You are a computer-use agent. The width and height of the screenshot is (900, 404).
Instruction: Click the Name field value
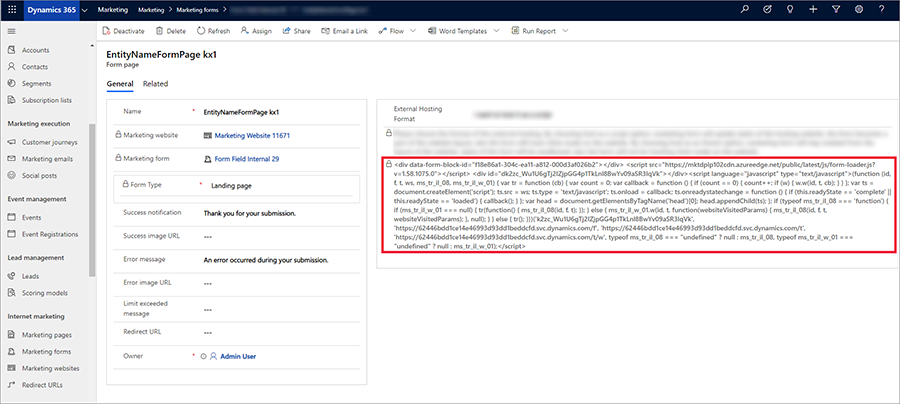(x=242, y=112)
